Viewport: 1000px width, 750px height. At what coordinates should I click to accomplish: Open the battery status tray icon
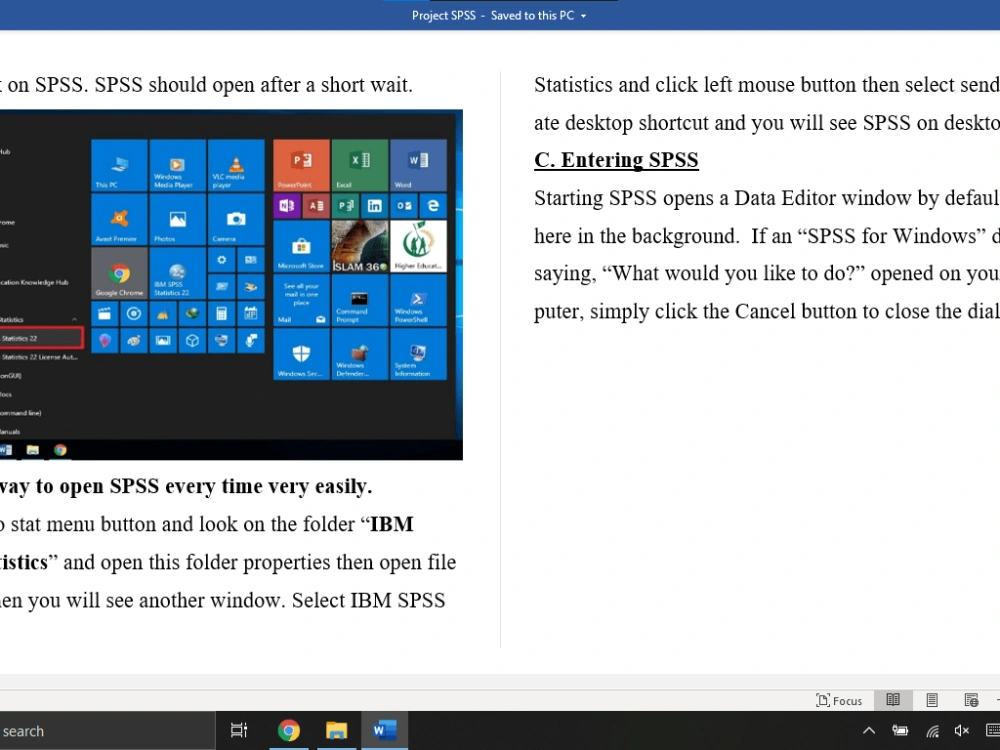[x=900, y=731]
